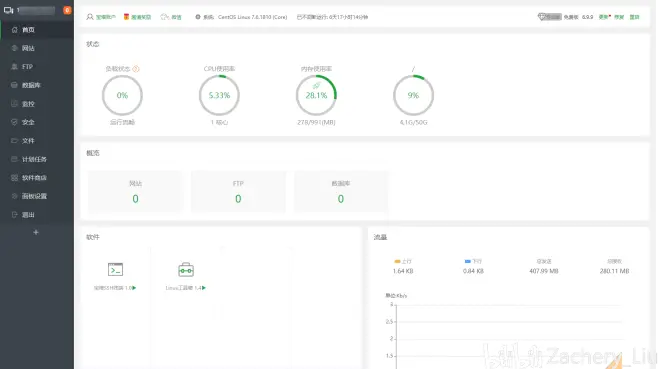Click the user account icon in top bar
The width and height of the screenshot is (660, 369).
[x=90, y=17]
